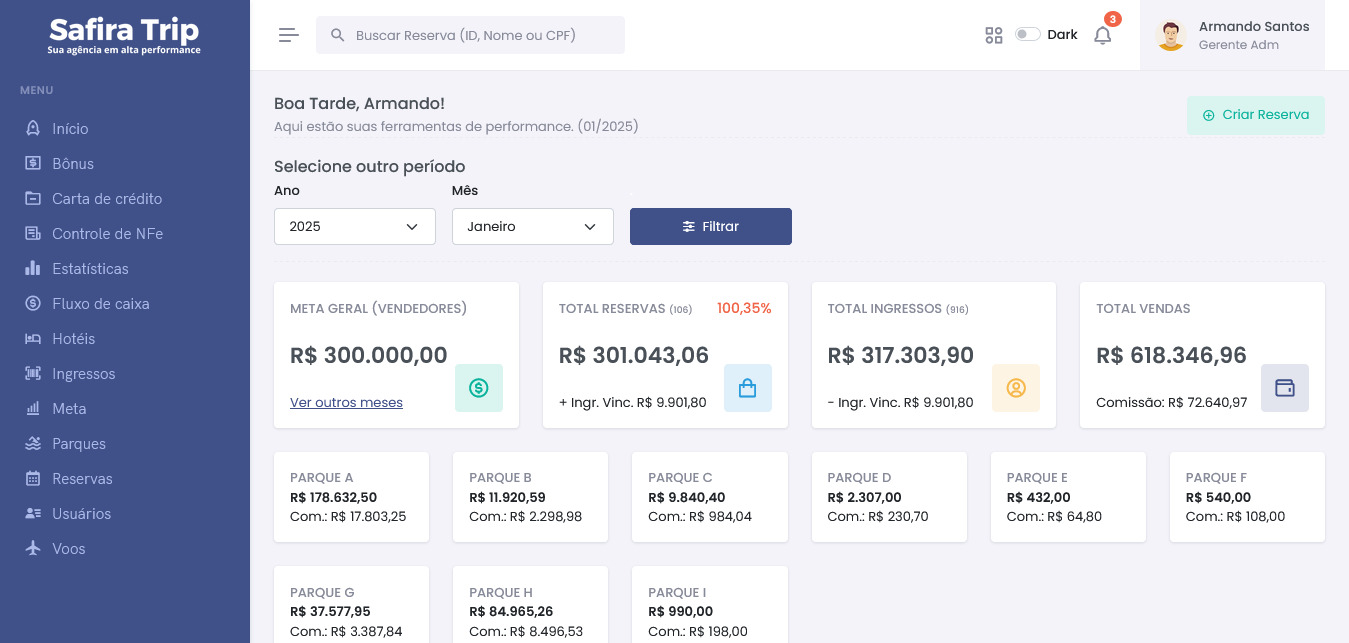Open the apps grid icon
This screenshot has height=643, width=1349.
(x=993, y=35)
